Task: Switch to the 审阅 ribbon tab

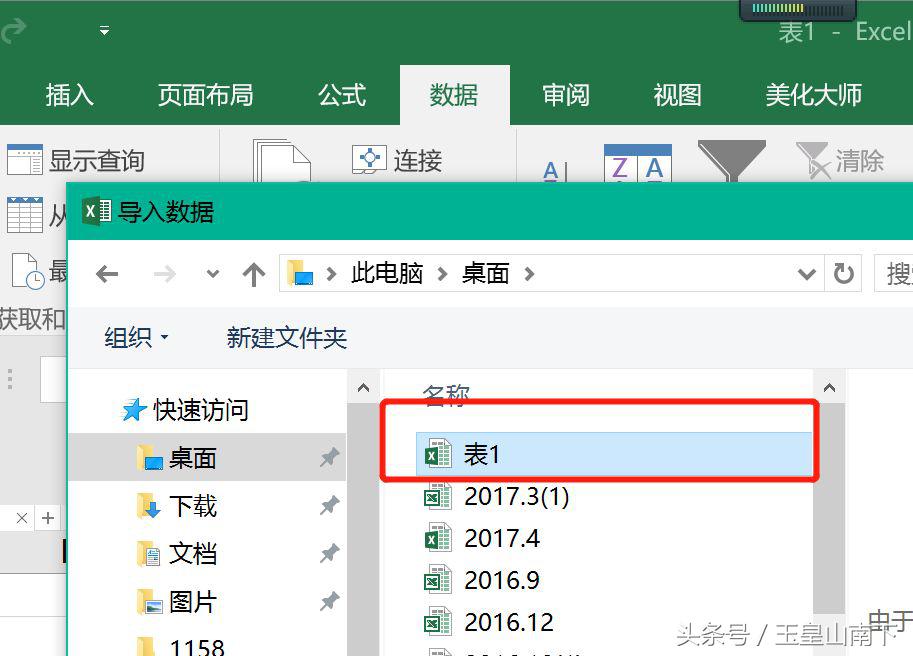Action: point(565,94)
